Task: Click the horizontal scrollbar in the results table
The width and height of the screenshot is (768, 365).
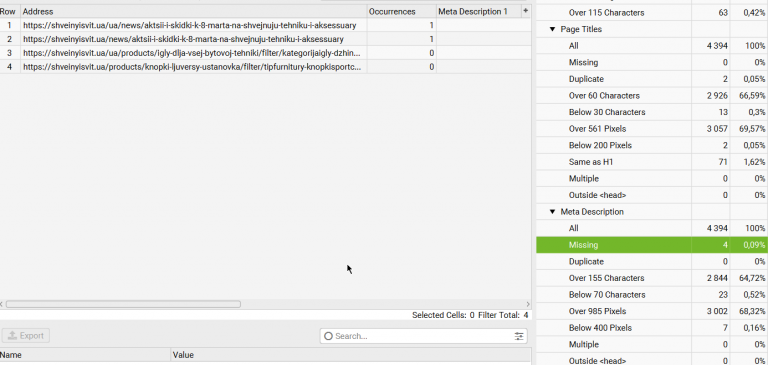Action: coord(123,304)
